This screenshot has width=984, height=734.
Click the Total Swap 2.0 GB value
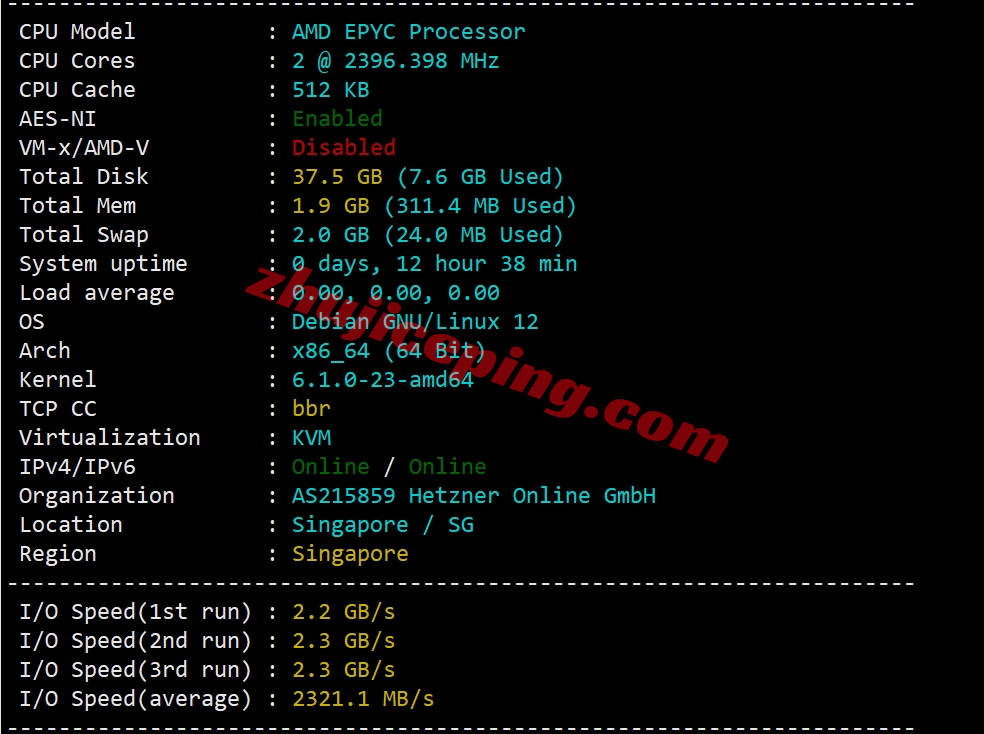[x=331, y=235]
